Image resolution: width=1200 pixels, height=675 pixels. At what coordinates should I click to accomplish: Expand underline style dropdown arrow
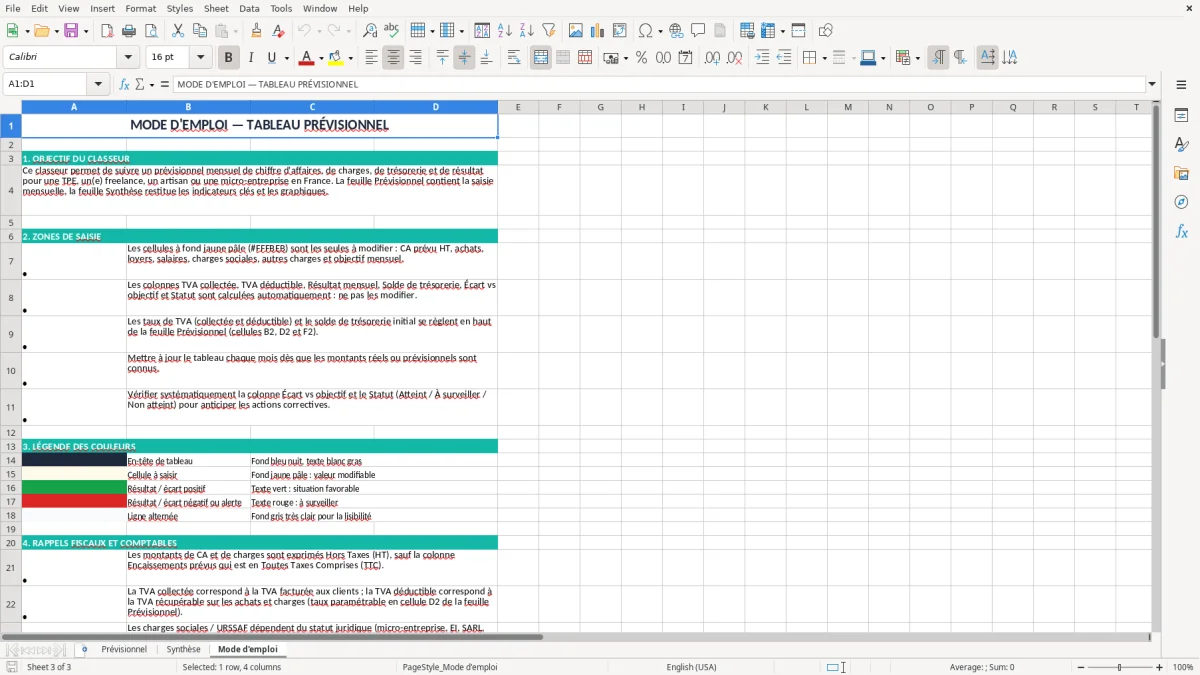coord(286,58)
